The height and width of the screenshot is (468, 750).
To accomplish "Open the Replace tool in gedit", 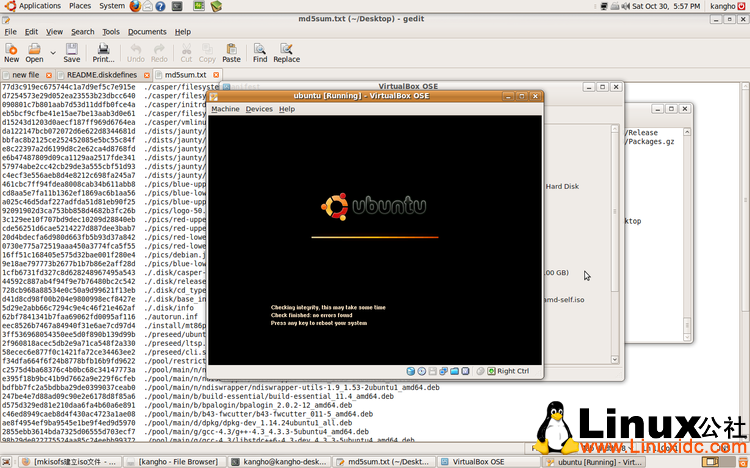I will (x=287, y=53).
